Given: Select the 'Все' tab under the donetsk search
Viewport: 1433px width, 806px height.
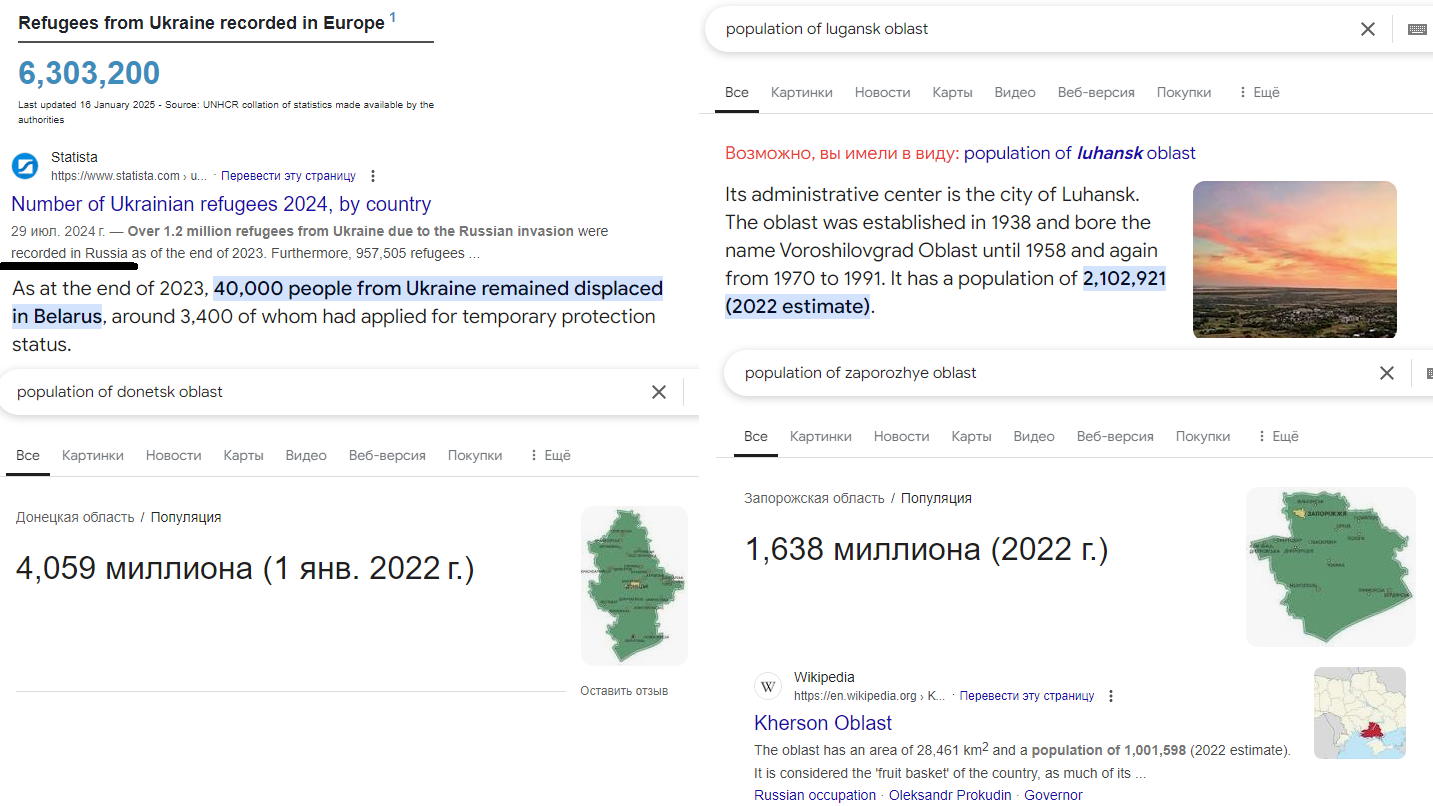Looking at the screenshot, I should pos(28,455).
